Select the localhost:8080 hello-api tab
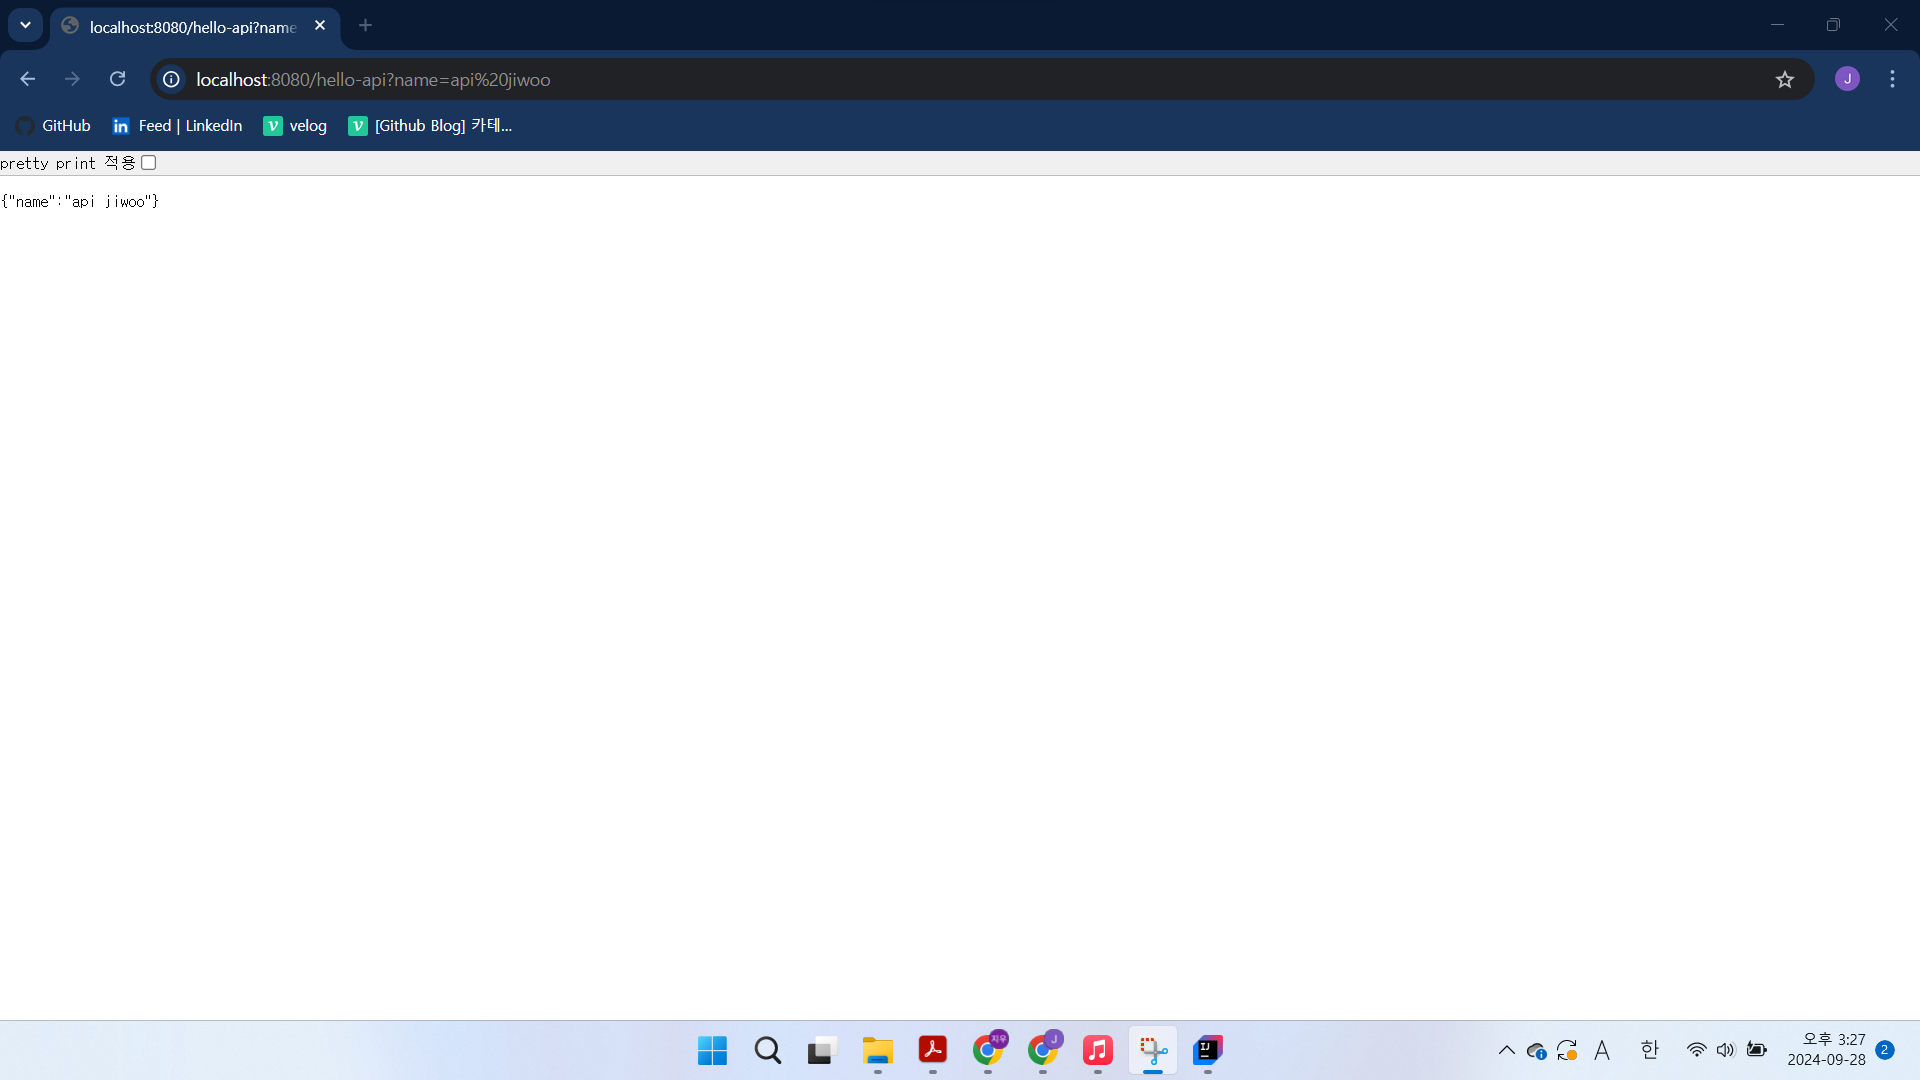 (190, 27)
